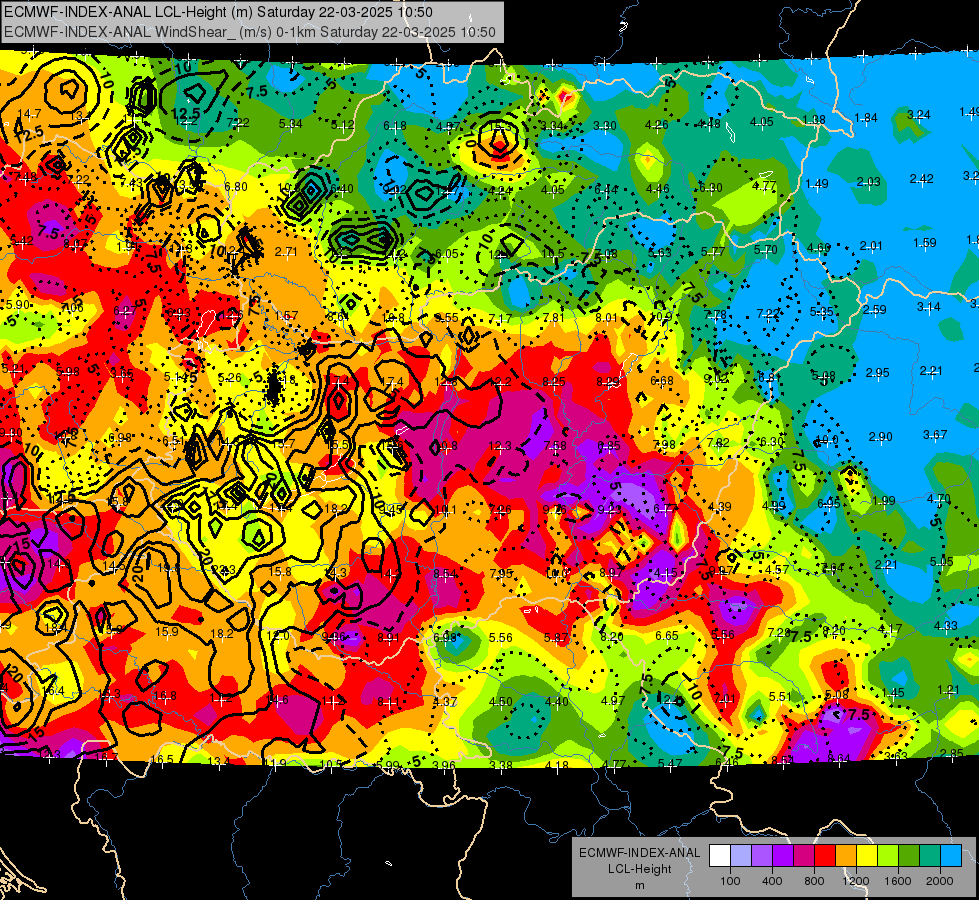
Task: Click the legend tick label 2000
Action: click(940, 881)
